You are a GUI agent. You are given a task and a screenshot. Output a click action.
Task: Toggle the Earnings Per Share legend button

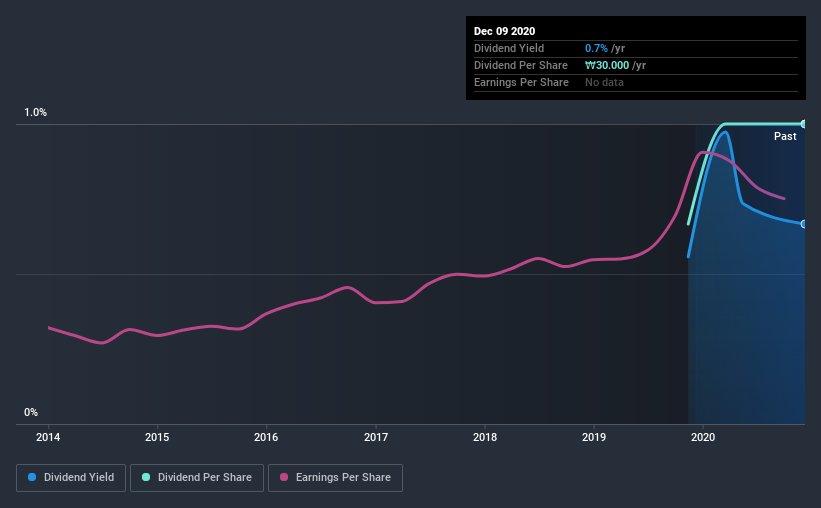[335, 478]
